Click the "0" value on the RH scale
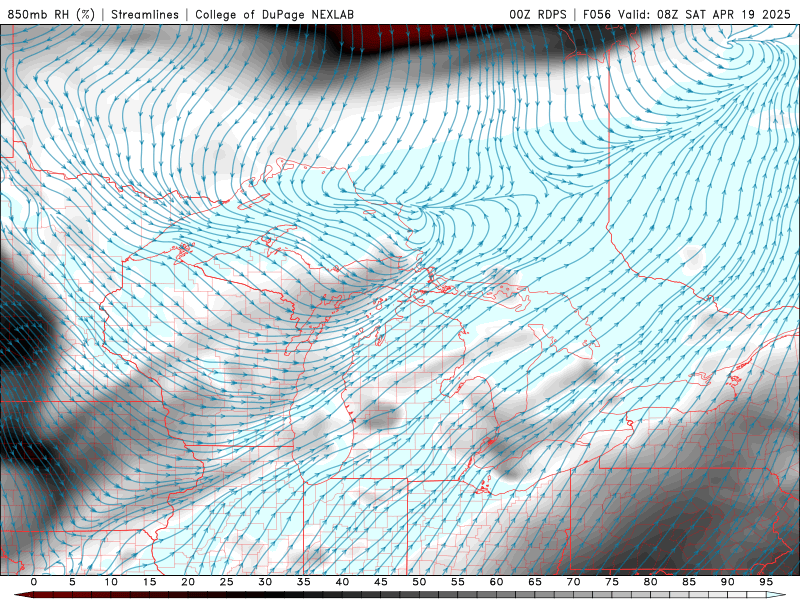Screen dimensions: 800x600 coord(34,582)
